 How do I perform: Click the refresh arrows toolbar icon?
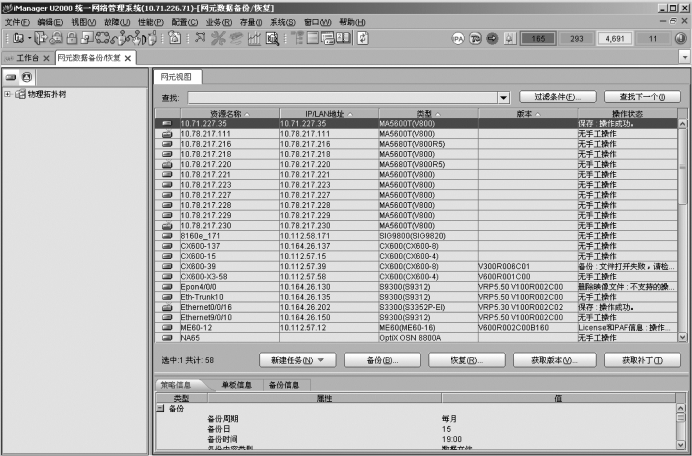coord(363,39)
